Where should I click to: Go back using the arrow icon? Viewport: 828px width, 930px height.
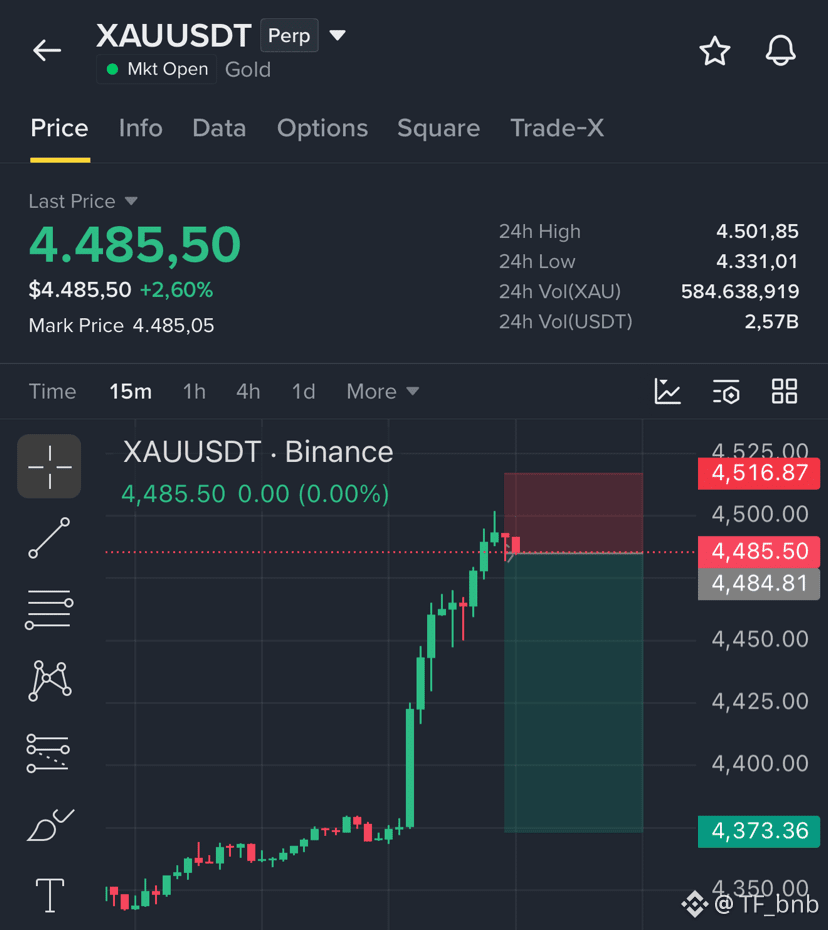47,50
